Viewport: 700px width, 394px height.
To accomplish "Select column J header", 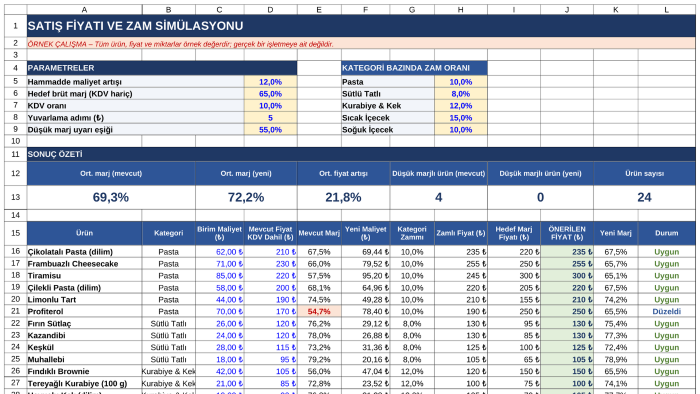I will pos(567,9).
